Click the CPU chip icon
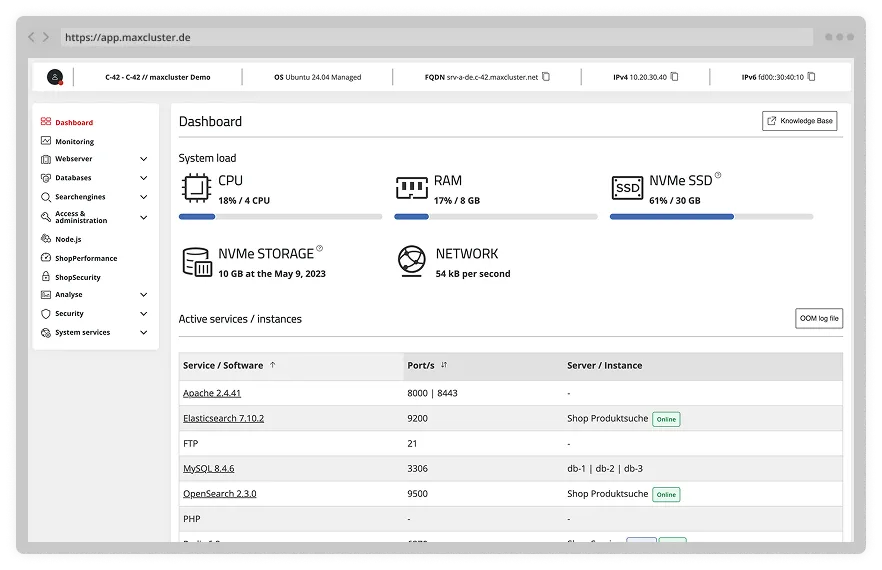 (x=196, y=188)
